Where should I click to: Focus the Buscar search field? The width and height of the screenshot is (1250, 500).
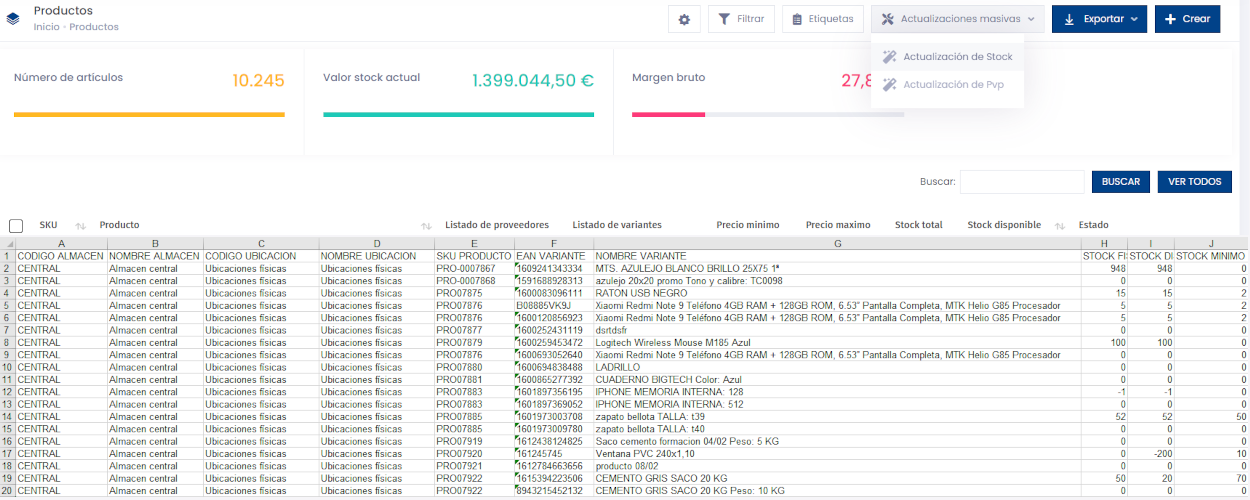click(x=1022, y=182)
